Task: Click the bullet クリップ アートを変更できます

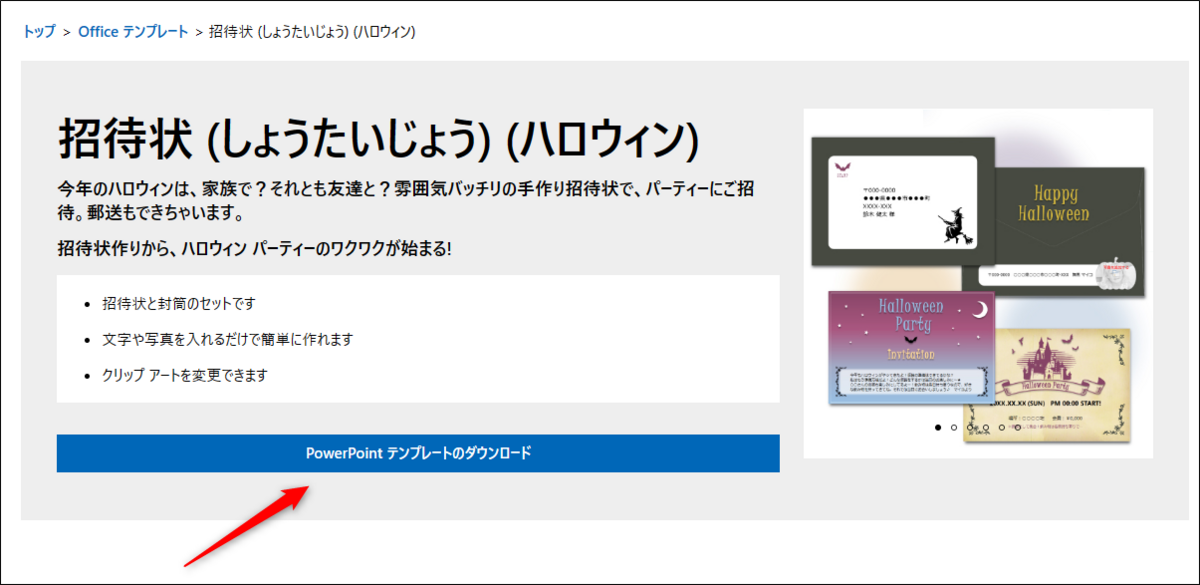Action: [x=185, y=375]
